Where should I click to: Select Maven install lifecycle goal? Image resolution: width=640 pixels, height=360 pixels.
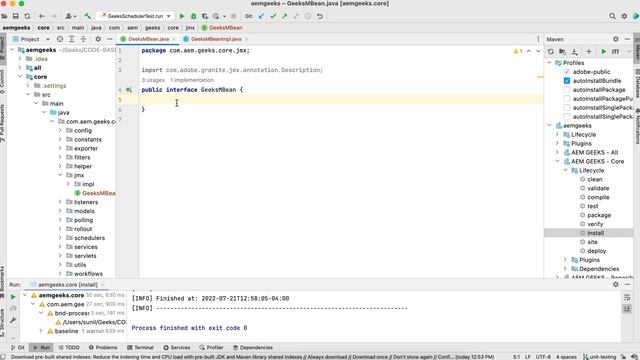point(595,233)
